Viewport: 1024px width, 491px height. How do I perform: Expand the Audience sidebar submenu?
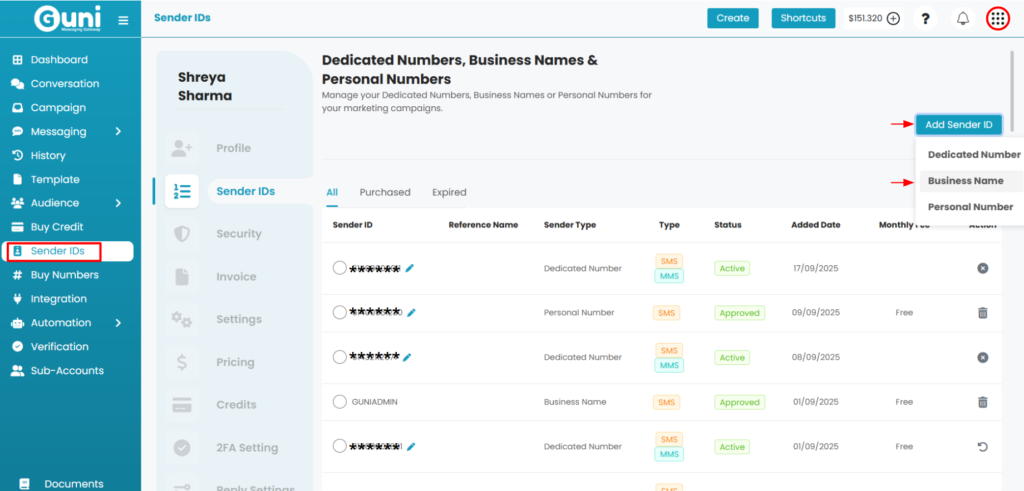pyautogui.click(x=118, y=203)
